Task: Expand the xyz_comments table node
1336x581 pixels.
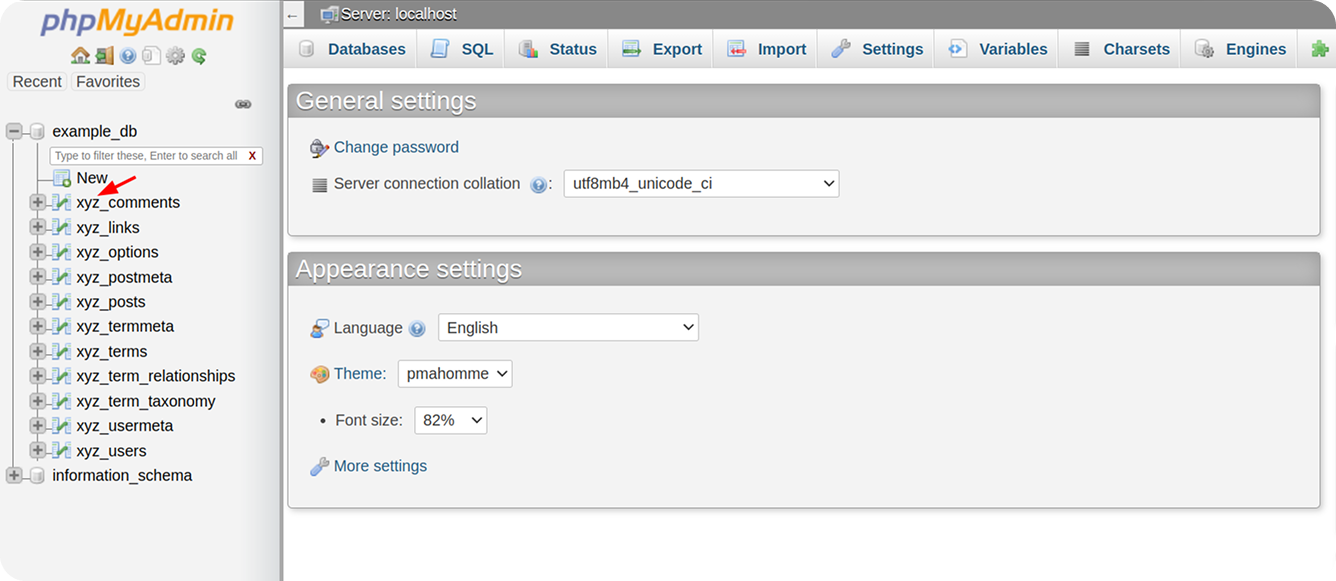Action: click(x=38, y=202)
